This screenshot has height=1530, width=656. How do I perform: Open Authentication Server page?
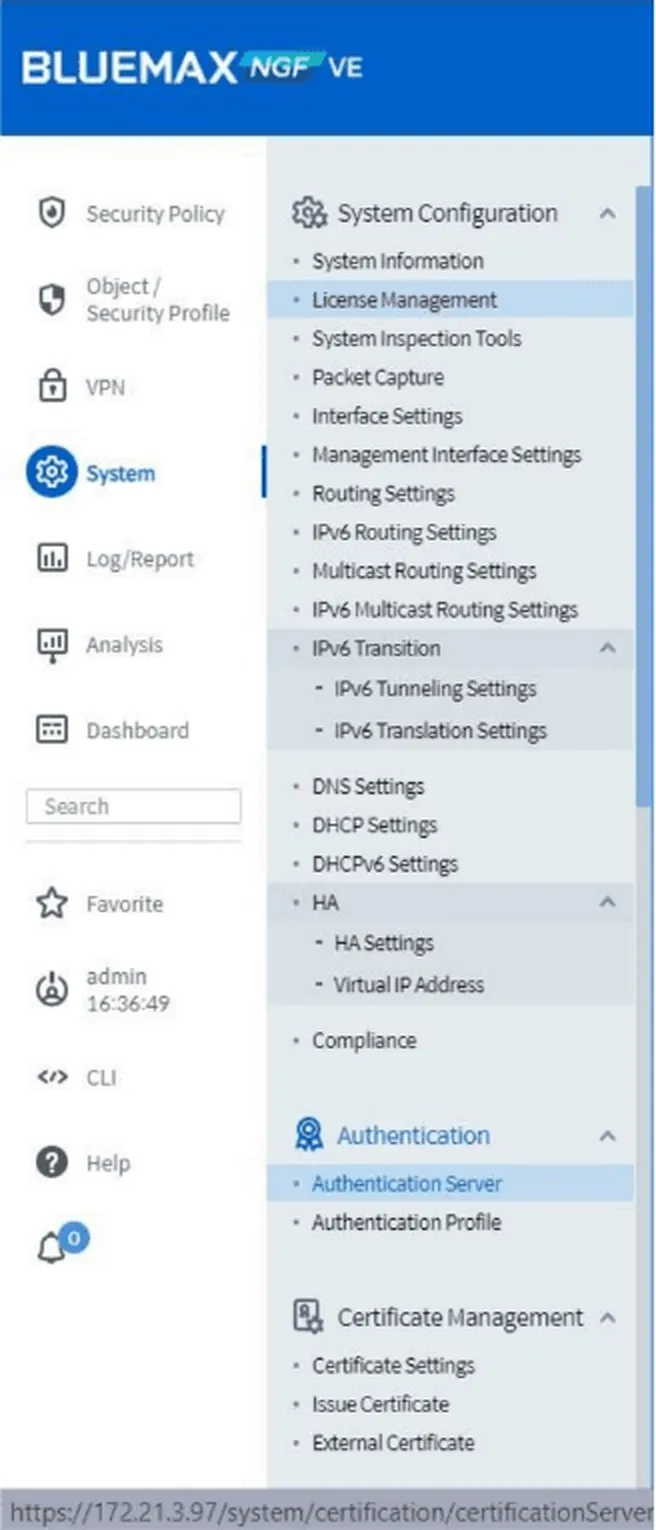click(407, 1184)
